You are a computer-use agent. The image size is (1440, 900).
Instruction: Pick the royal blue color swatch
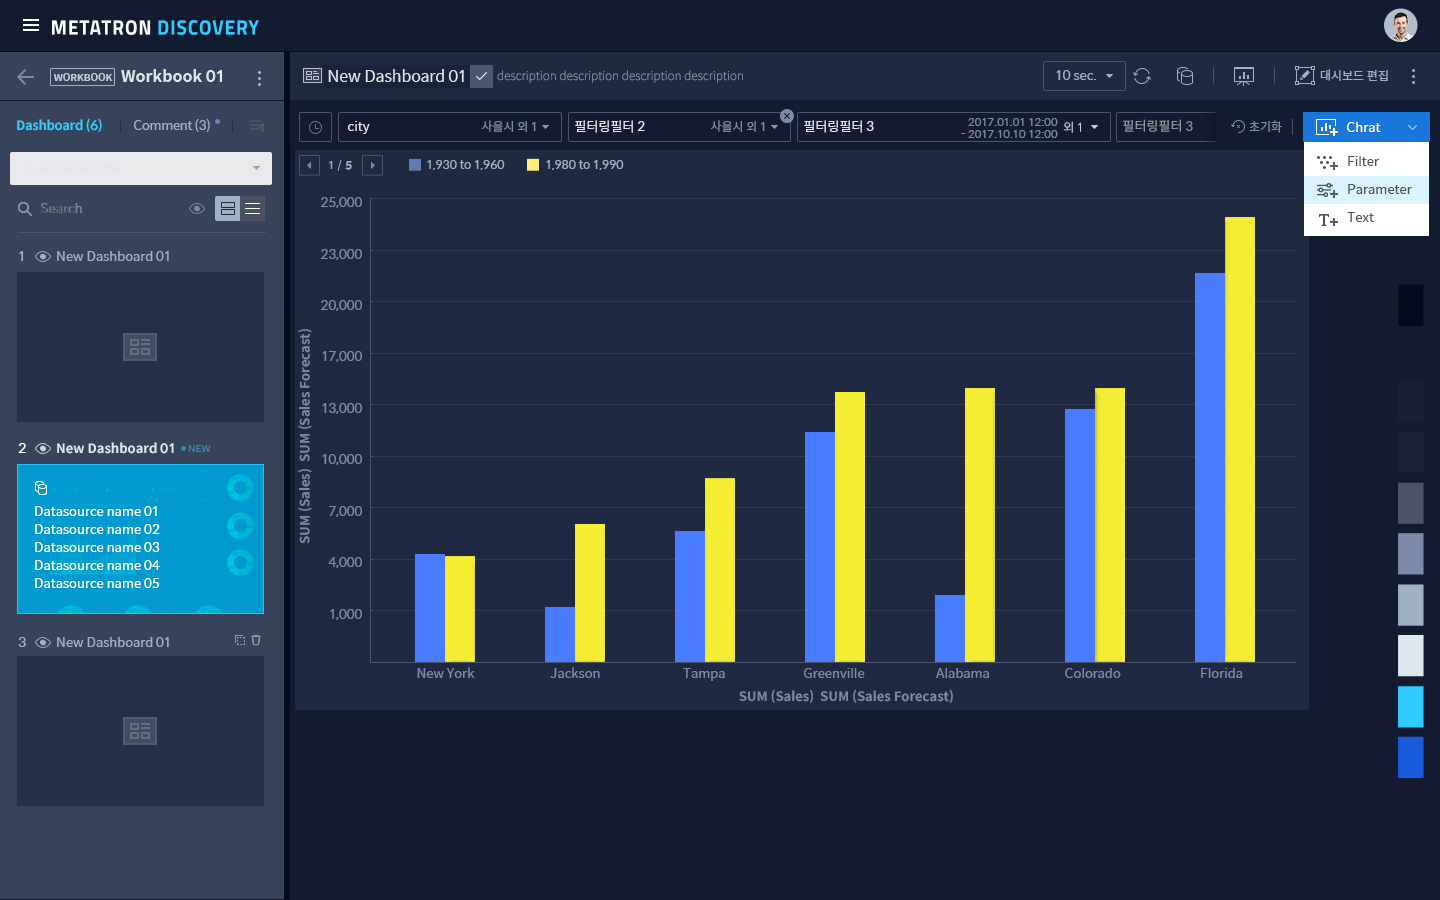[x=1411, y=757]
